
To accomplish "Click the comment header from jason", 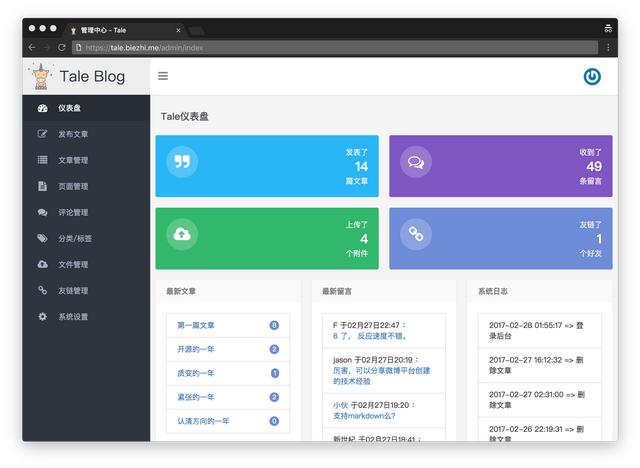I will coord(376,360).
